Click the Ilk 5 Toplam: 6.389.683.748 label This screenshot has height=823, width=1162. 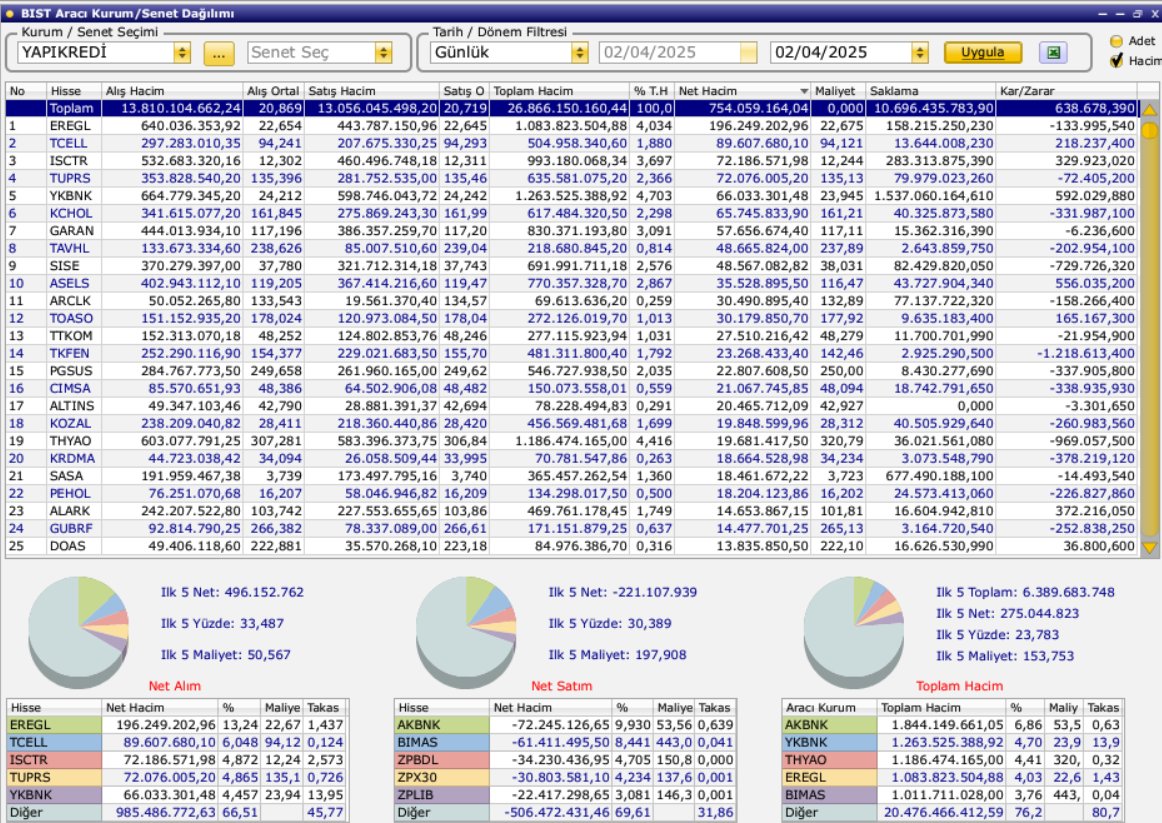pos(1025,592)
